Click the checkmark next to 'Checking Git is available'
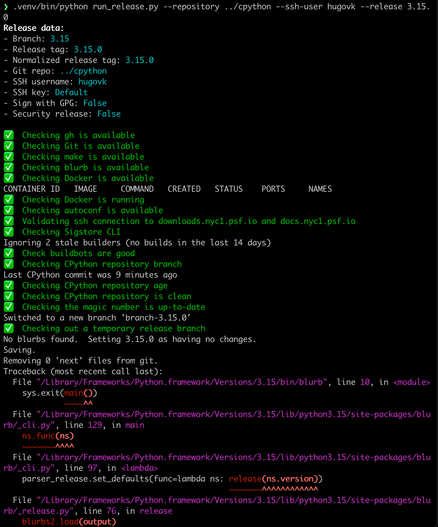 pyautogui.click(x=9, y=146)
